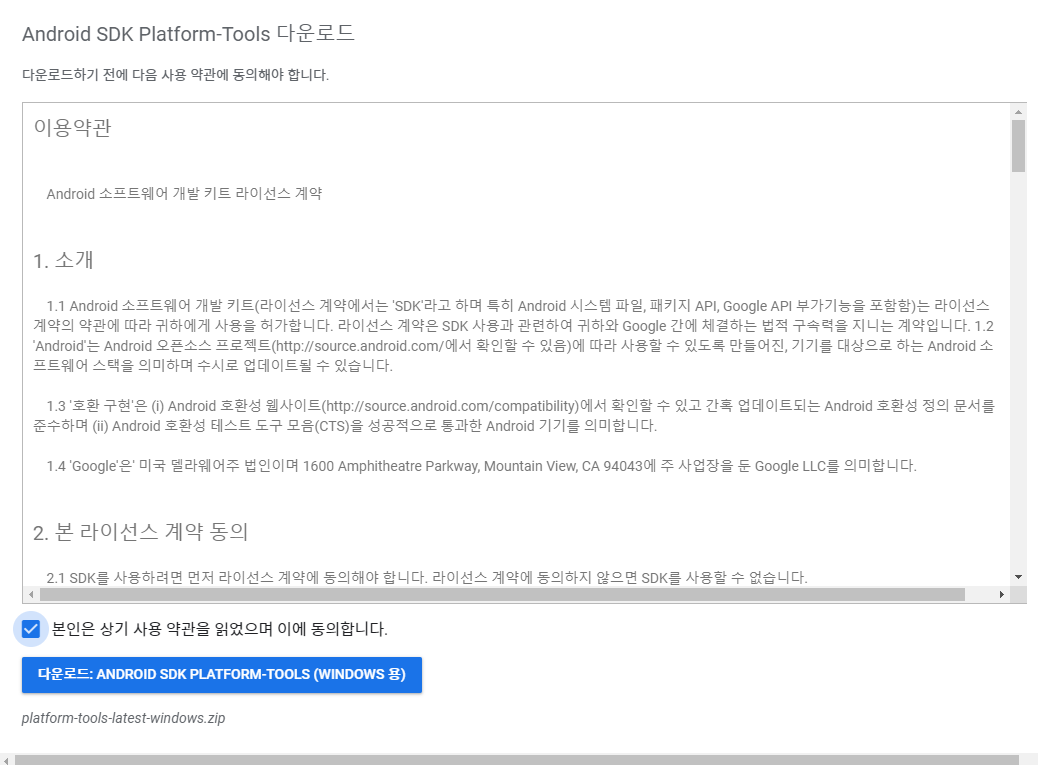Image resolution: width=1038 pixels, height=765 pixels.
Task: Click the 'Android SDK Platform-Tools 다운로드' heading
Action: pyautogui.click(x=188, y=34)
